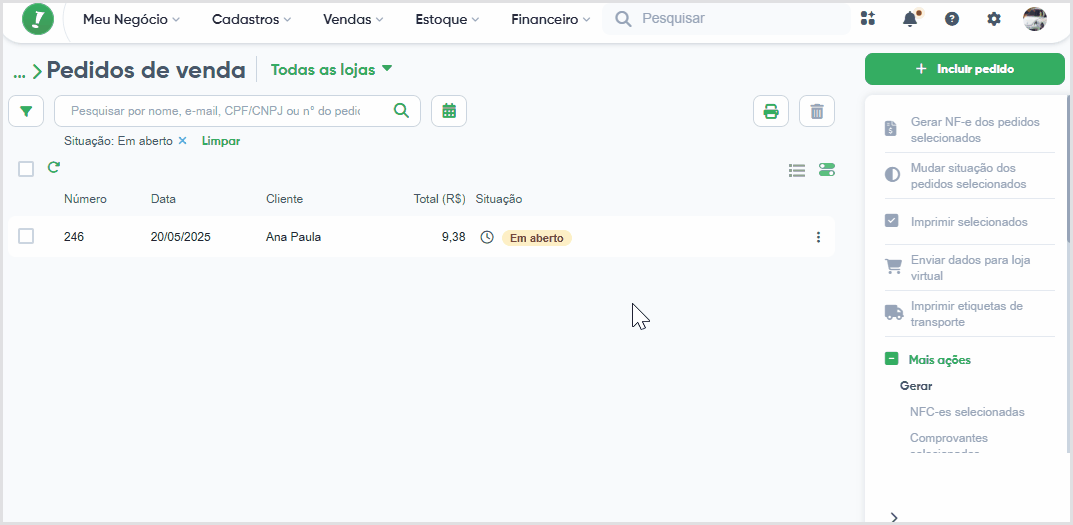The image size is (1073, 525).
Task: Open the notifications bell
Action: click(910, 18)
